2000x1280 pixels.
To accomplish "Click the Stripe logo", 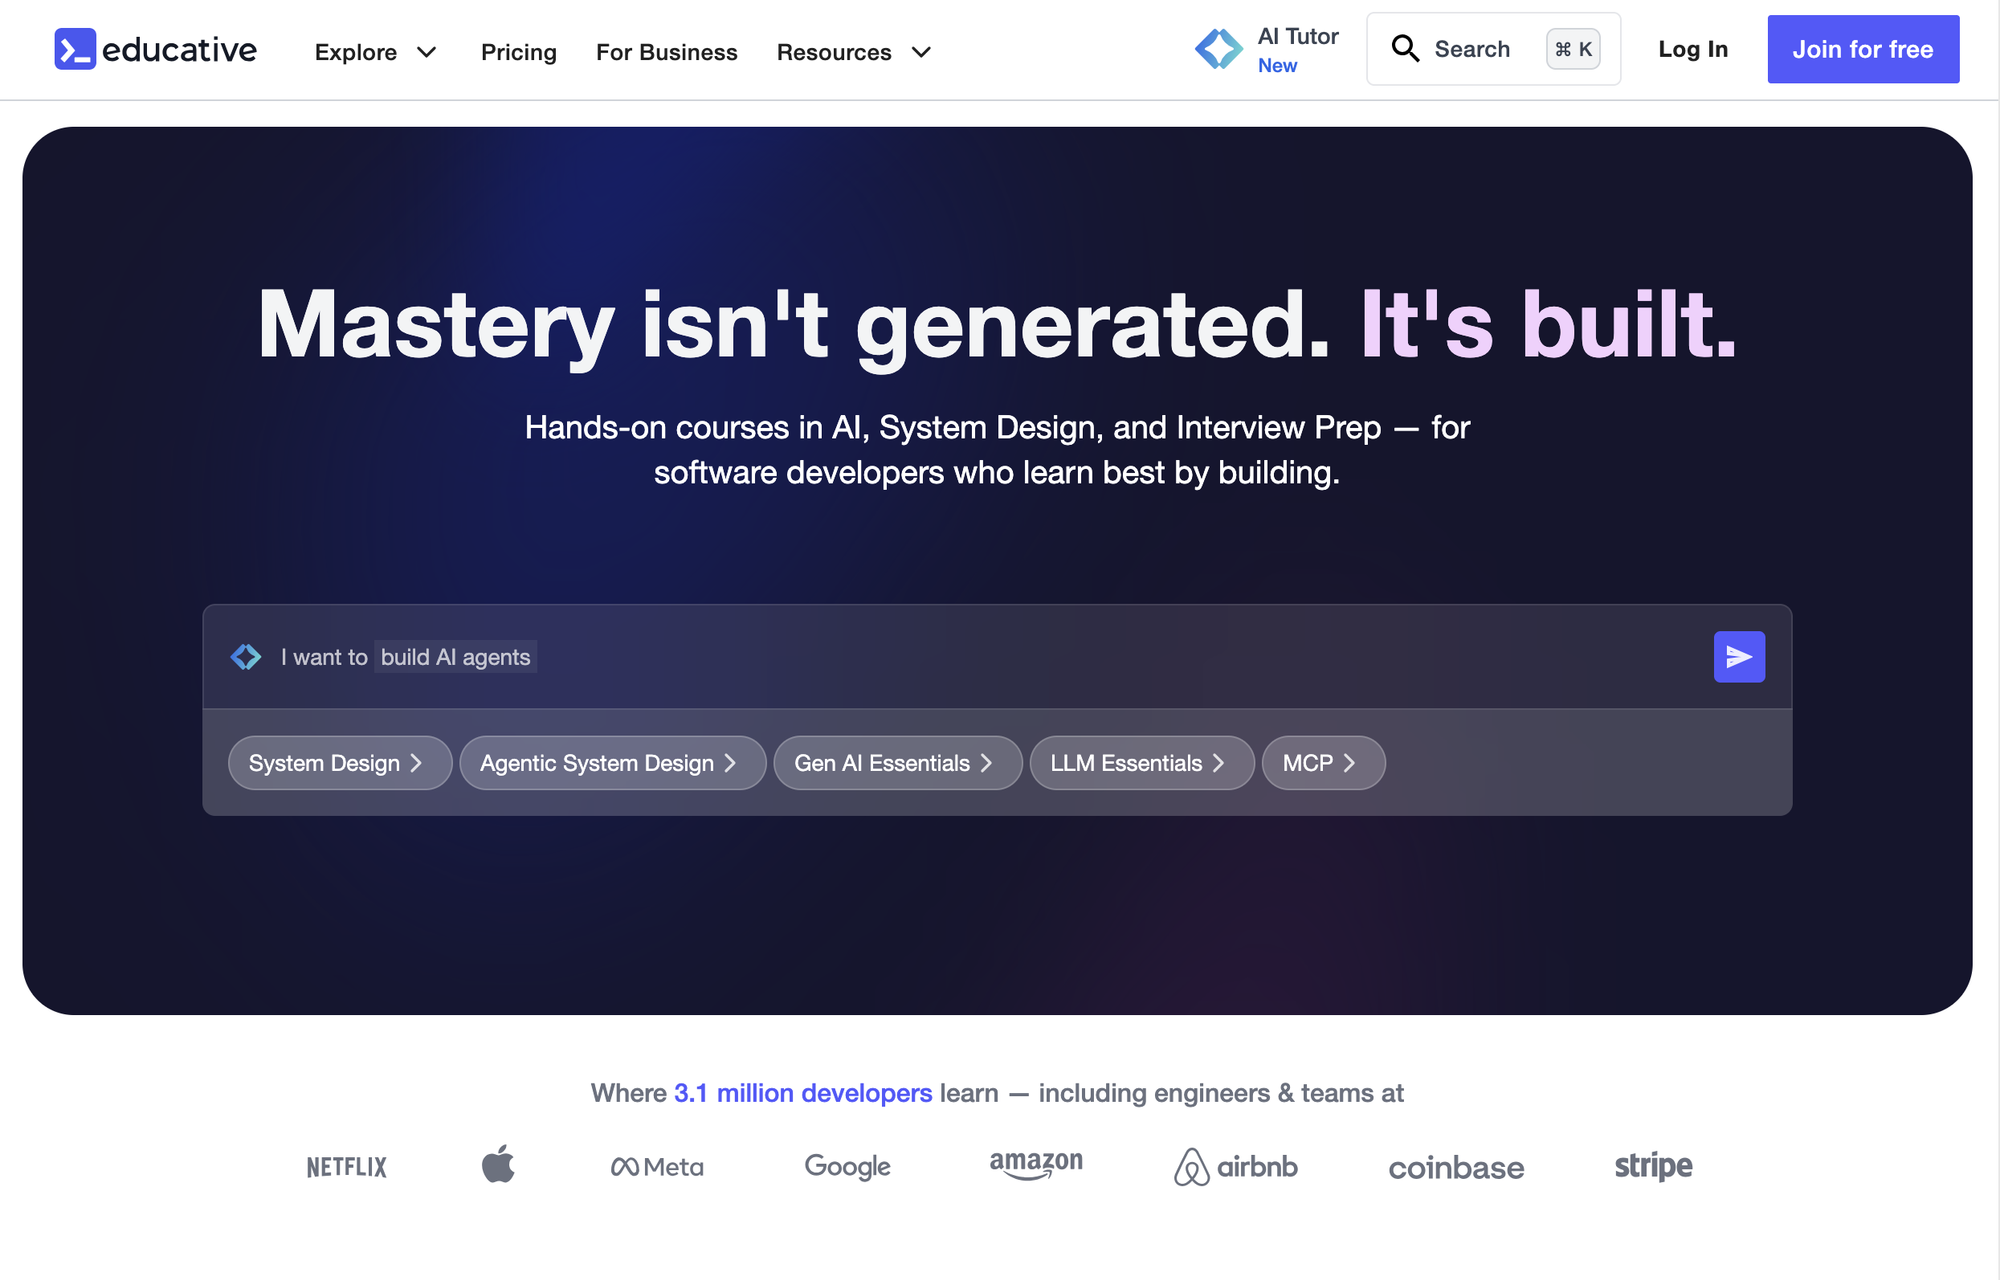I will (x=1653, y=1166).
